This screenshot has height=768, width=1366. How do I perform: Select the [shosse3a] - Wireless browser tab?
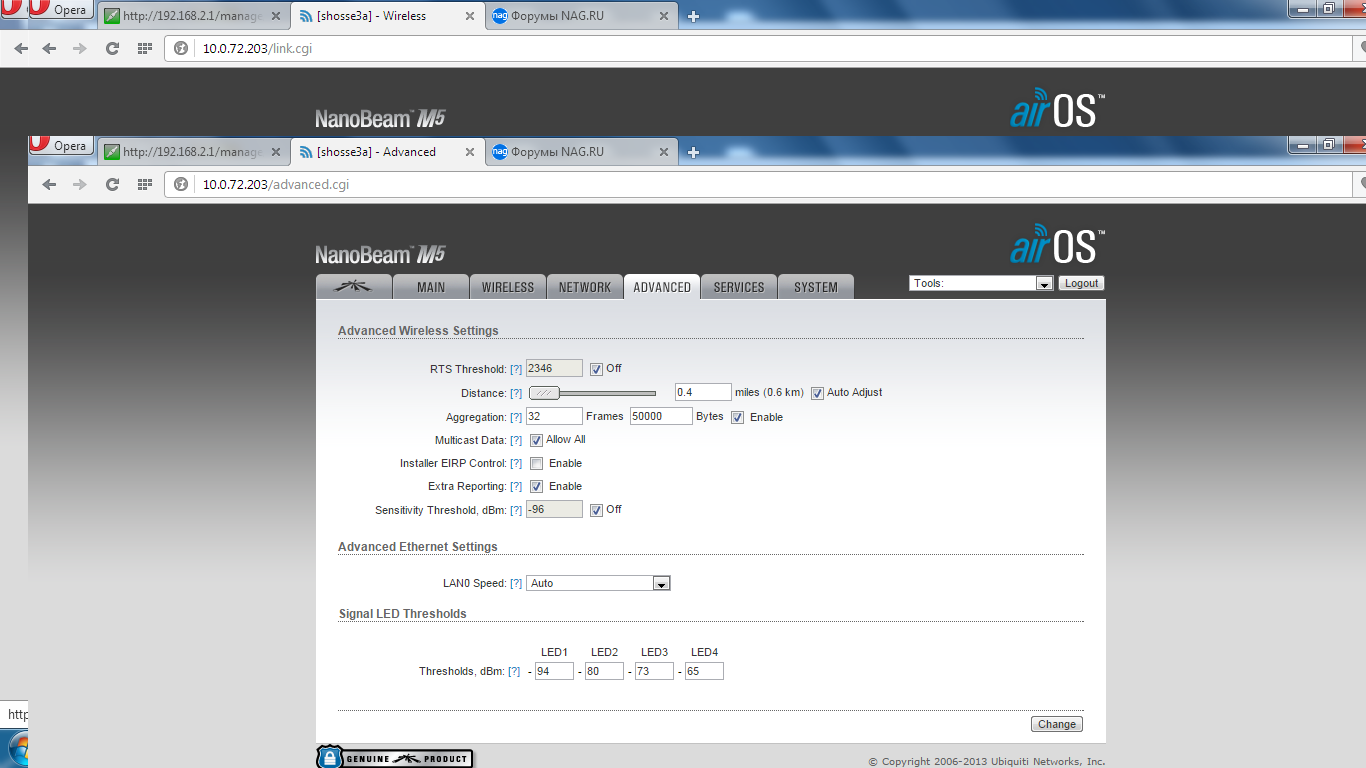[388, 16]
